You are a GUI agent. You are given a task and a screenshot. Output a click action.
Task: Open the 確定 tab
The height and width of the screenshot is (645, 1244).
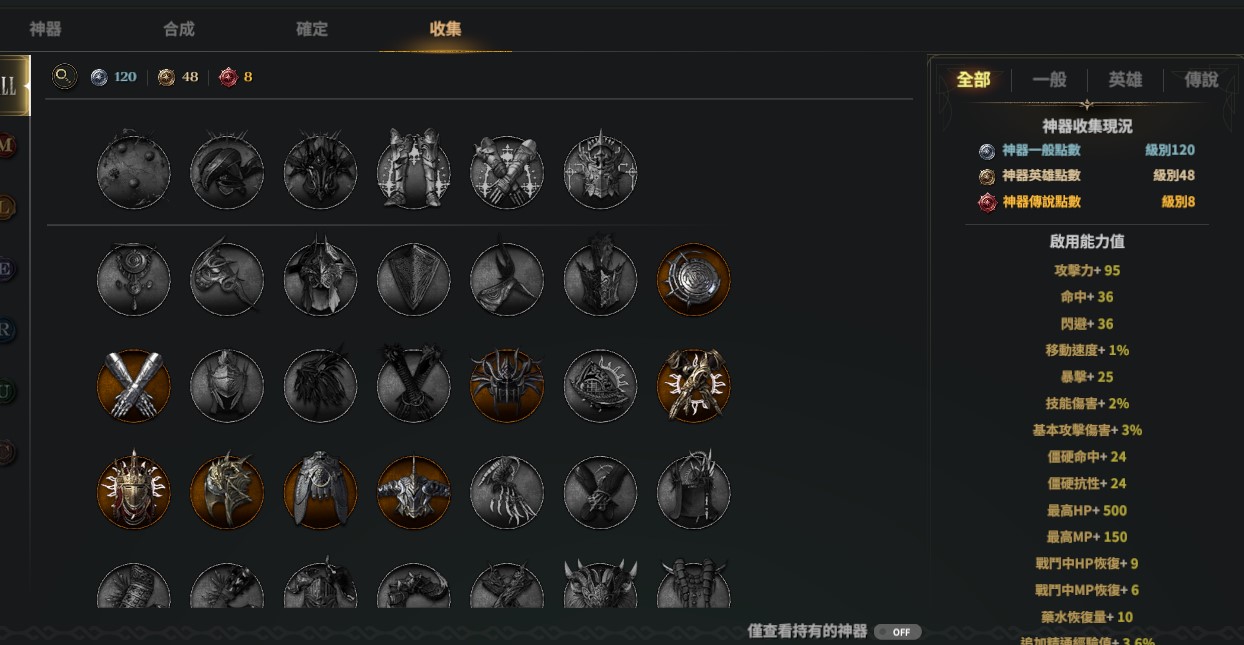coord(312,29)
